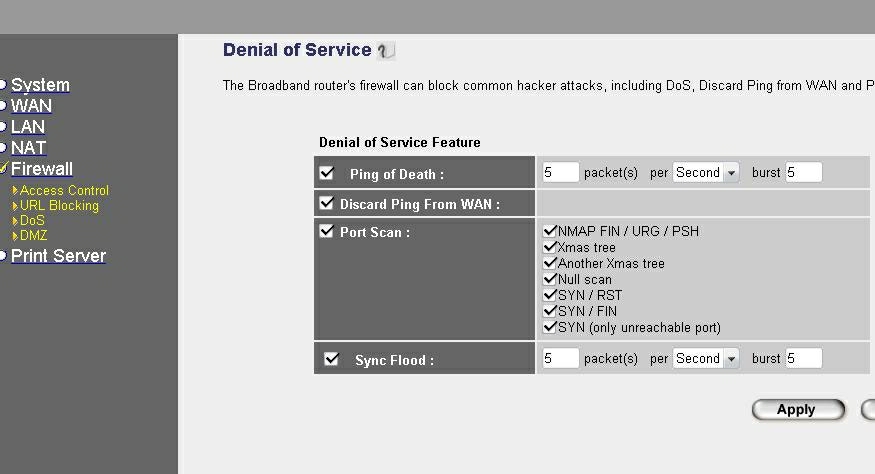The image size is (875, 474).
Task: Go to the NAT menu
Action: (x=28, y=148)
